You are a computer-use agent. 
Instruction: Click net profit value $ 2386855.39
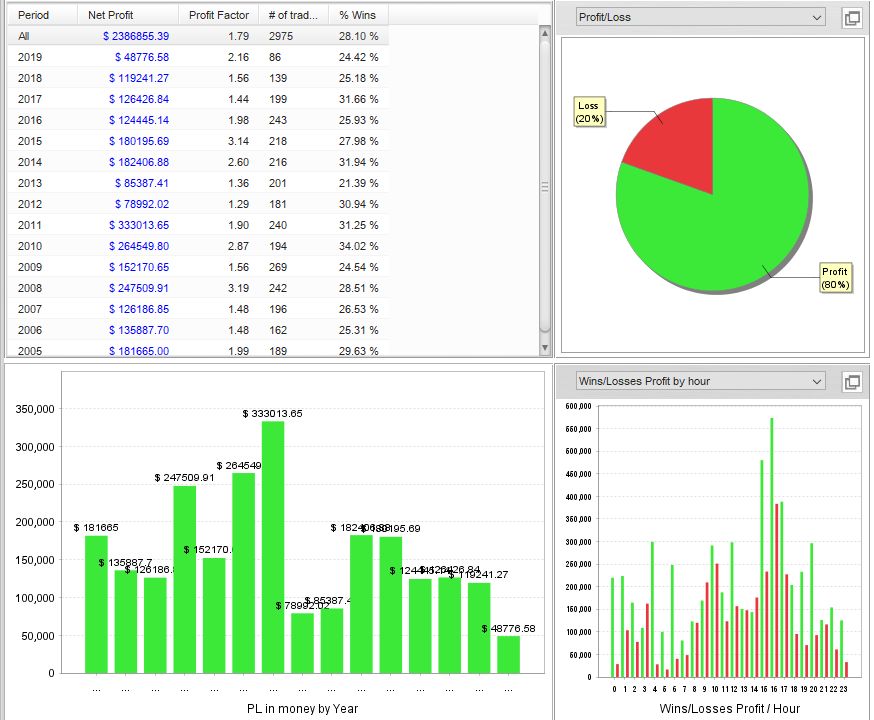[x=136, y=36]
